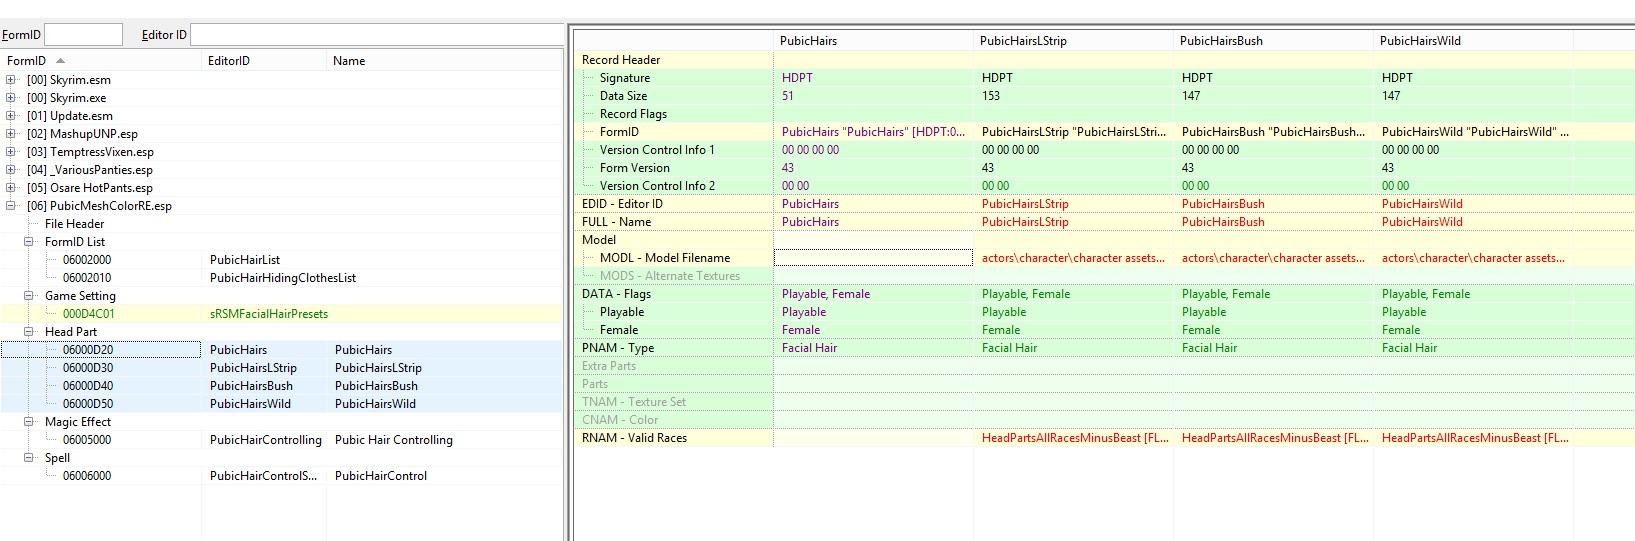Screen dimensions: 1635x541
Task: Expand the [03] TemptressVixen.esp node
Action: (11, 152)
